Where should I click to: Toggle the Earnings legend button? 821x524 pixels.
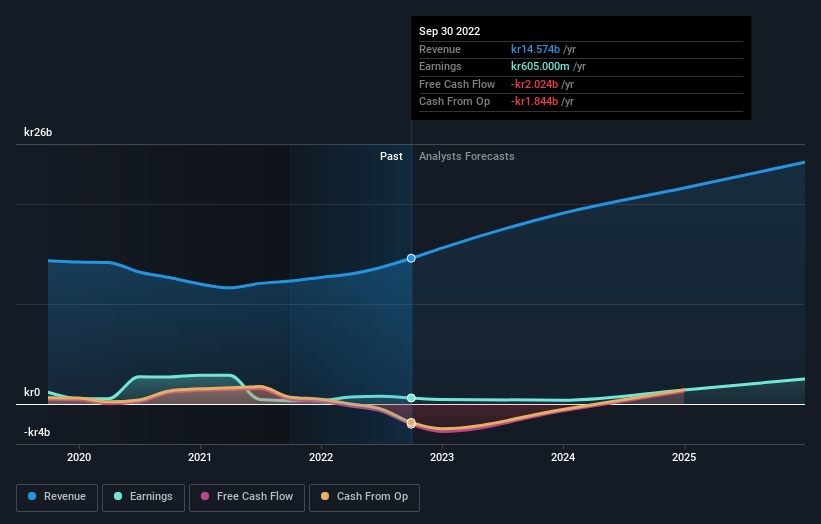(143, 497)
